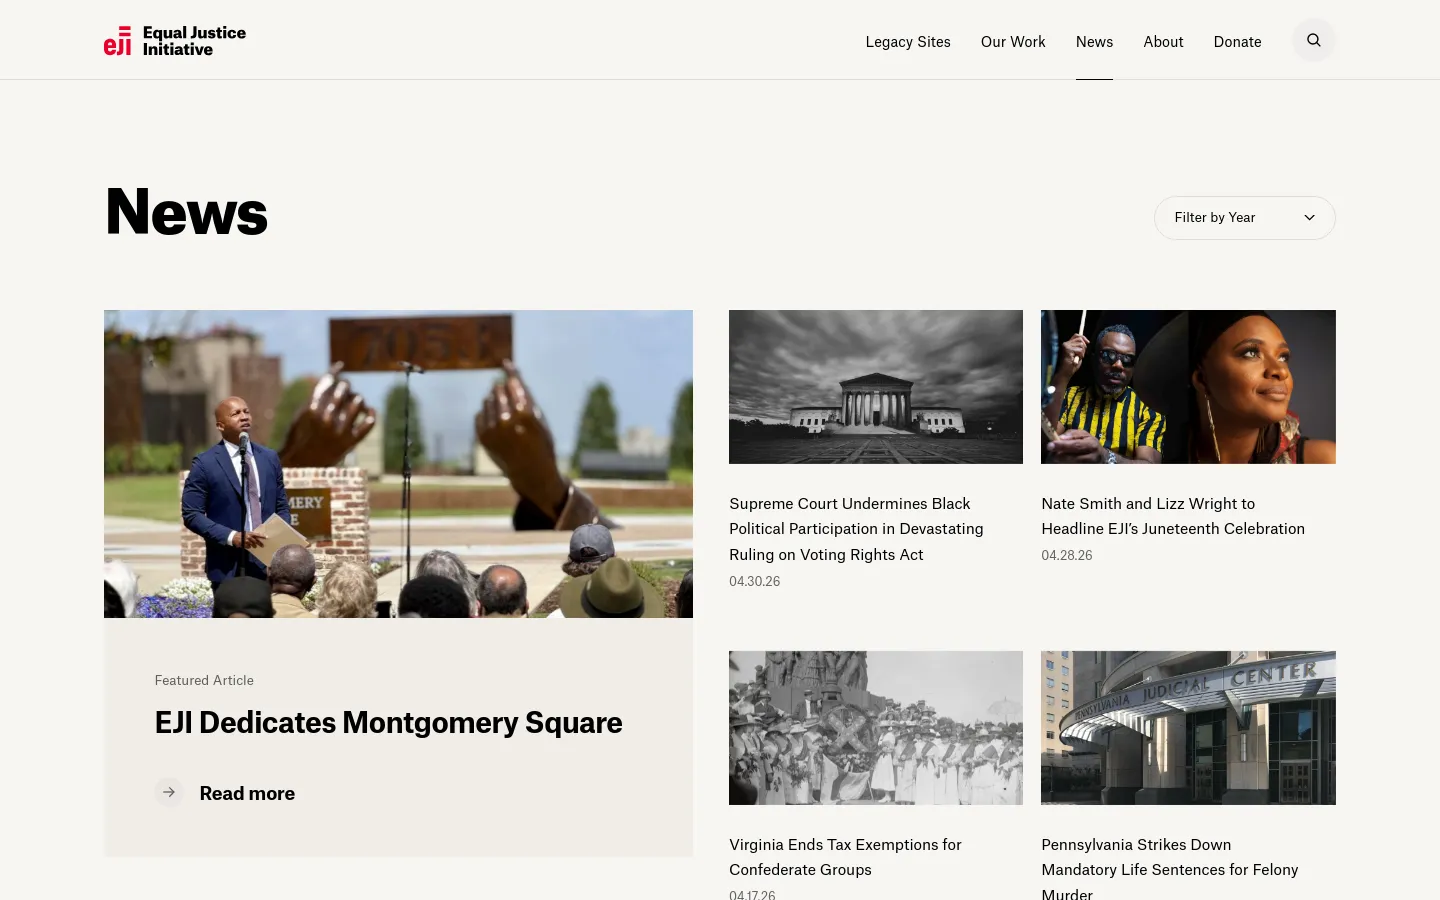The width and height of the screenshot is (1440, 900).
Task: Open Our Work menu item
Action: pos(1013,42)
